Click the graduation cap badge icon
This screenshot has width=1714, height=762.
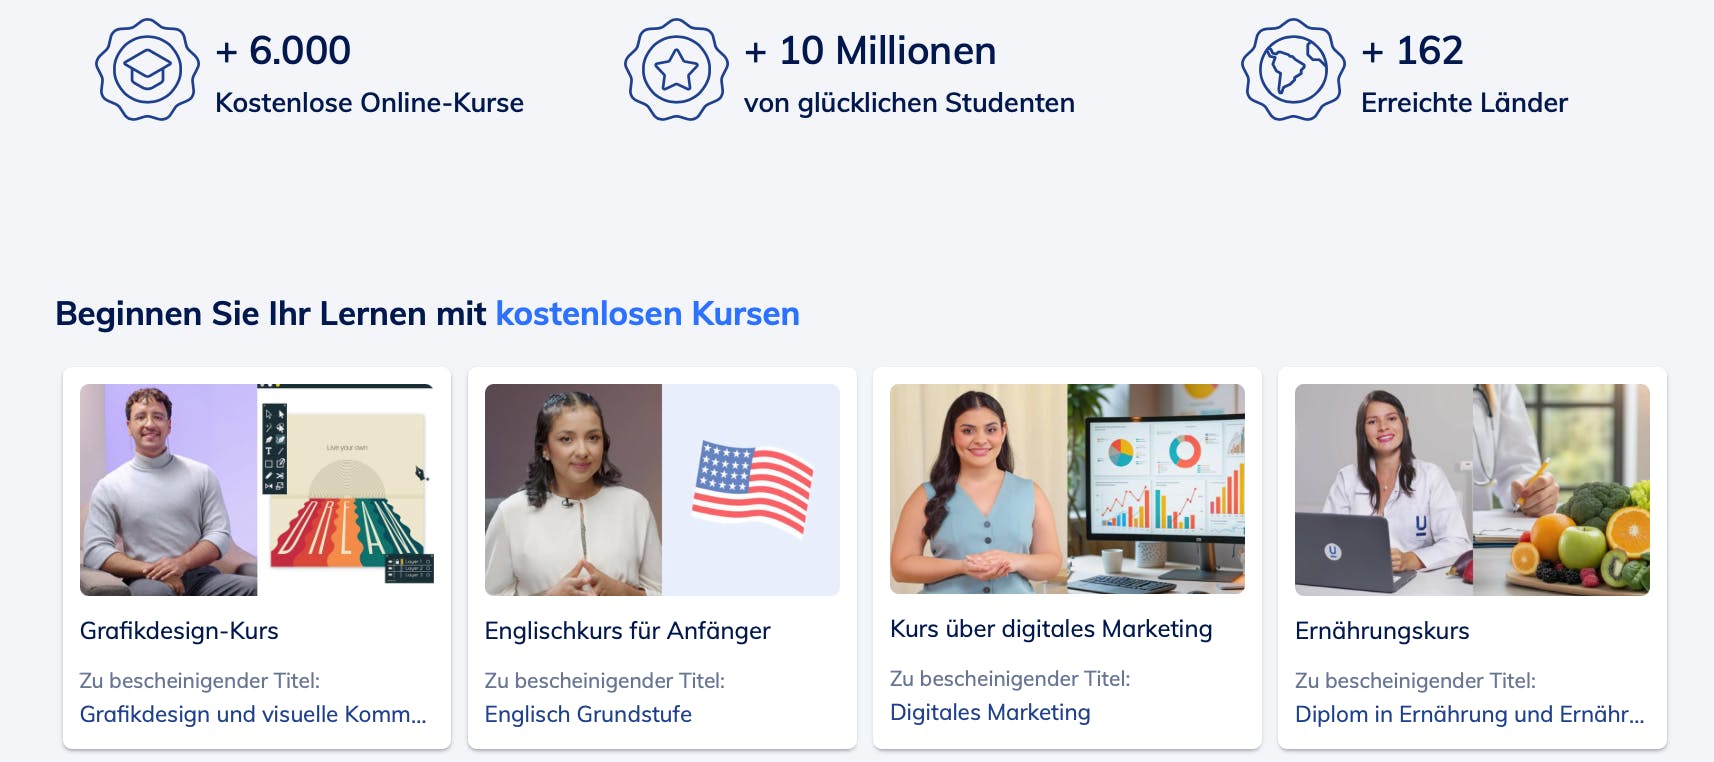147,70
